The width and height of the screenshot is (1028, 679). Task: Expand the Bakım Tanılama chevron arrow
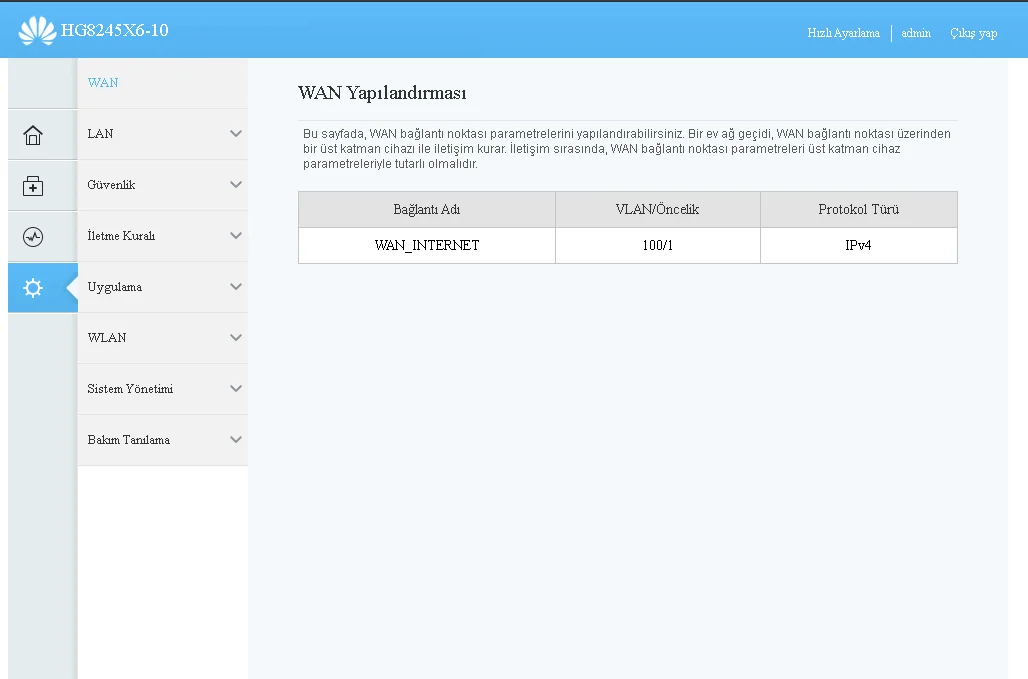click(x=236, y=440)
